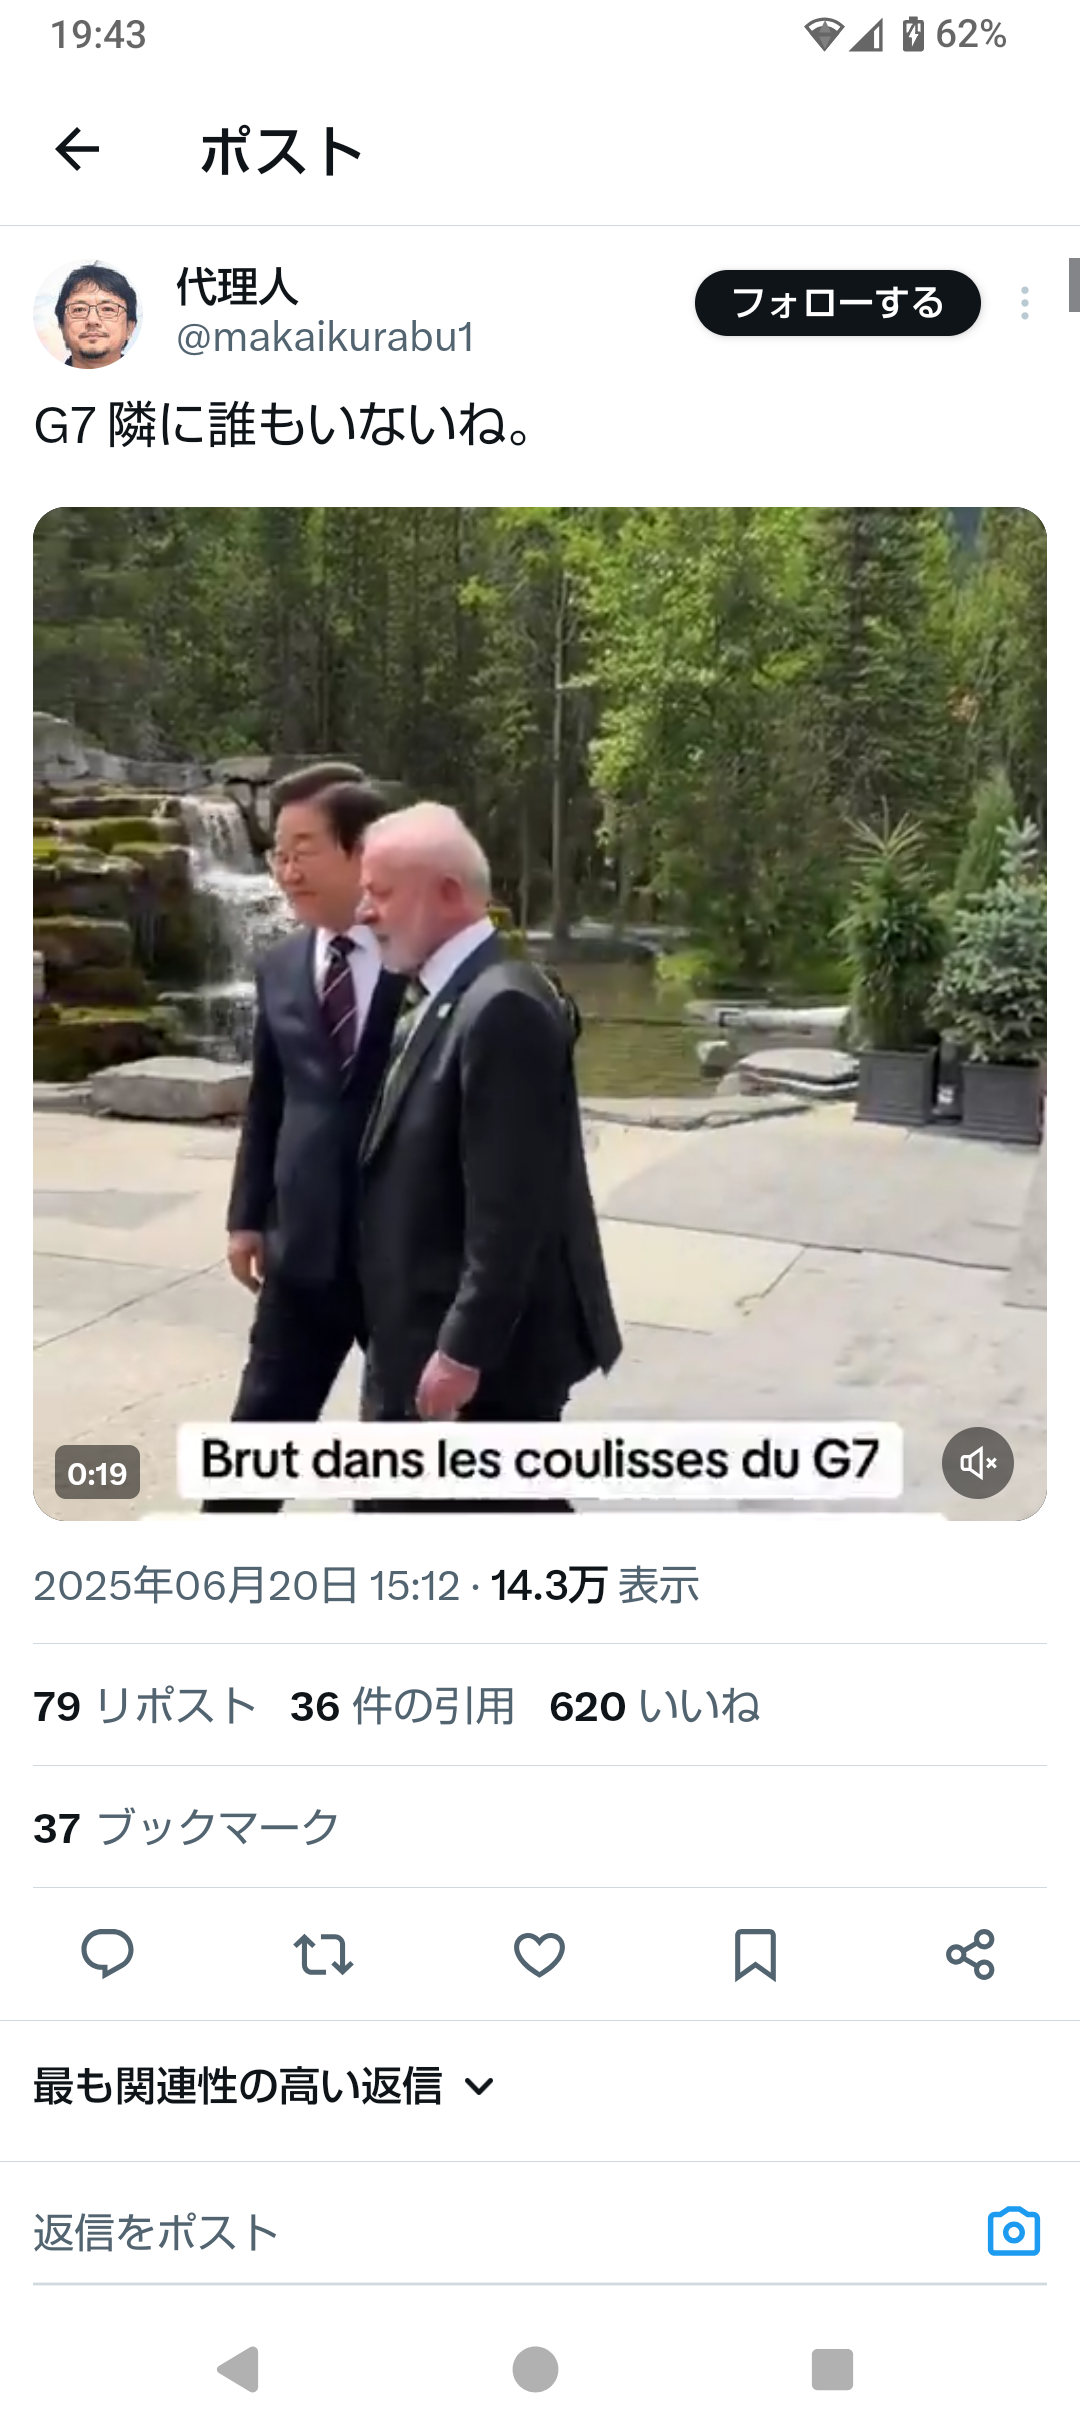View the 79 リポスト list
The width and height of the screenshot is (1080, 2432).
145,1706
